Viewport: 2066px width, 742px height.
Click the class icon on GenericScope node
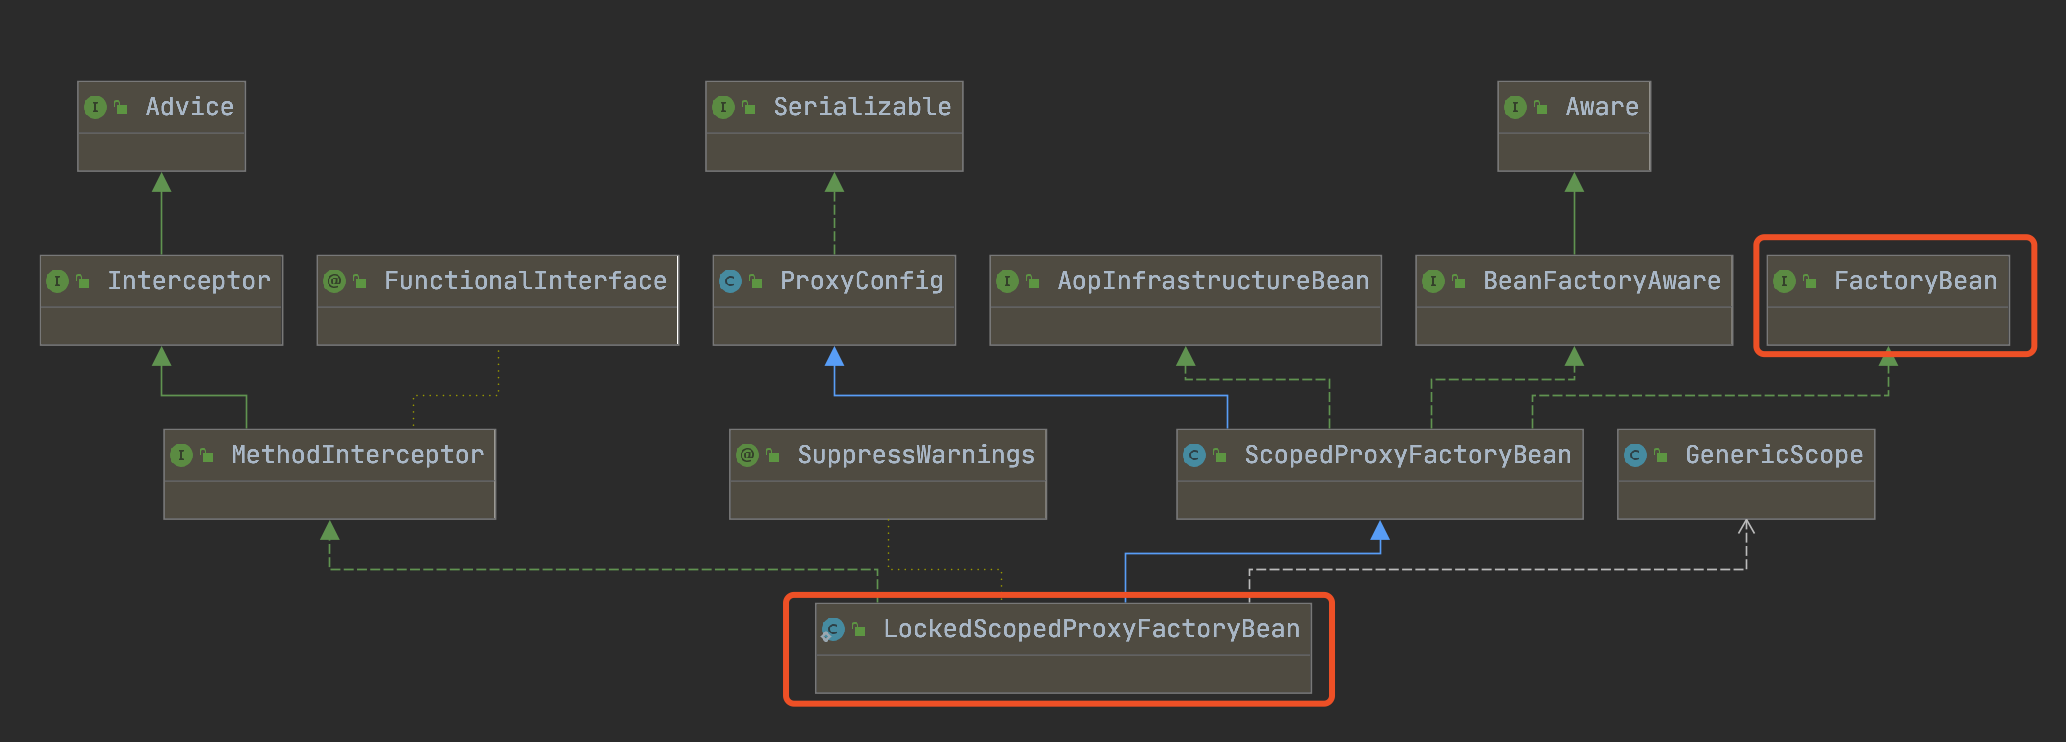point(1635,455)
